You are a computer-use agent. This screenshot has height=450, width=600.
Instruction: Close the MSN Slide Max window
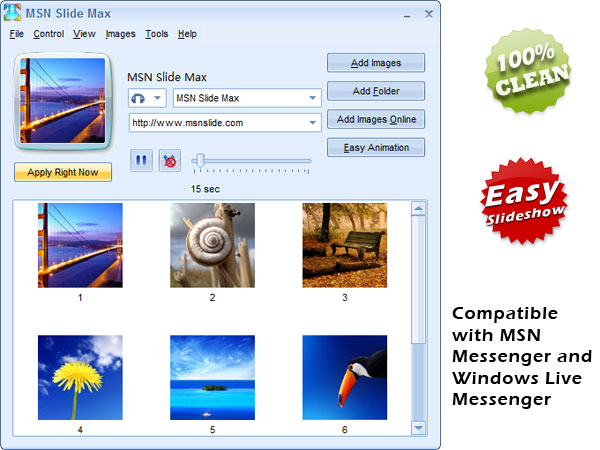[429, 14]
